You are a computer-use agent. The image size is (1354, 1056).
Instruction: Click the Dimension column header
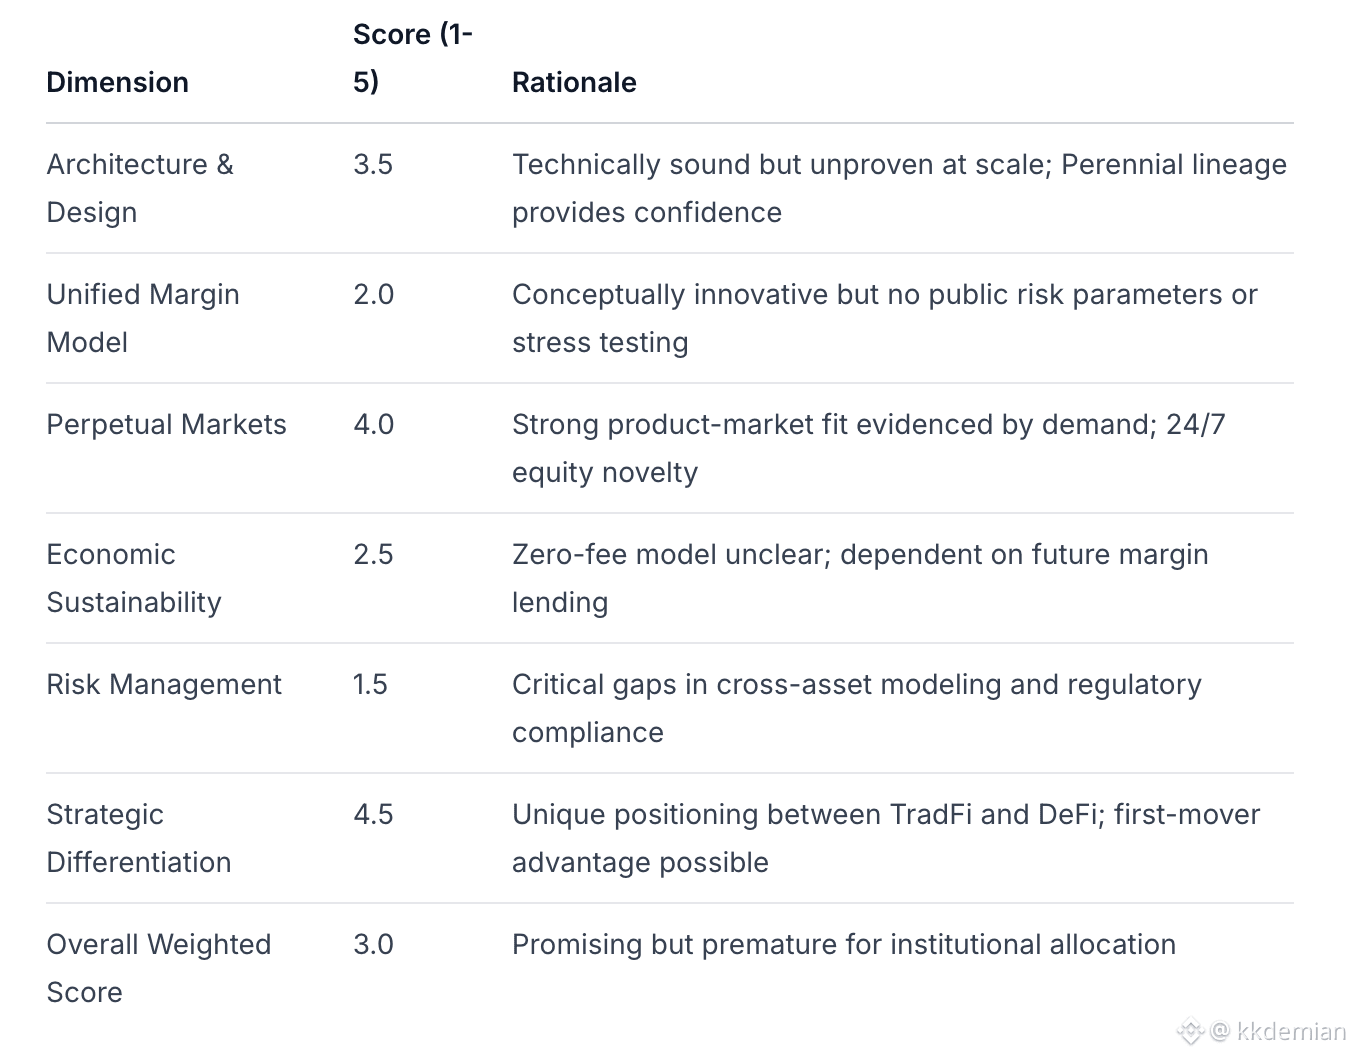[117, 82]
